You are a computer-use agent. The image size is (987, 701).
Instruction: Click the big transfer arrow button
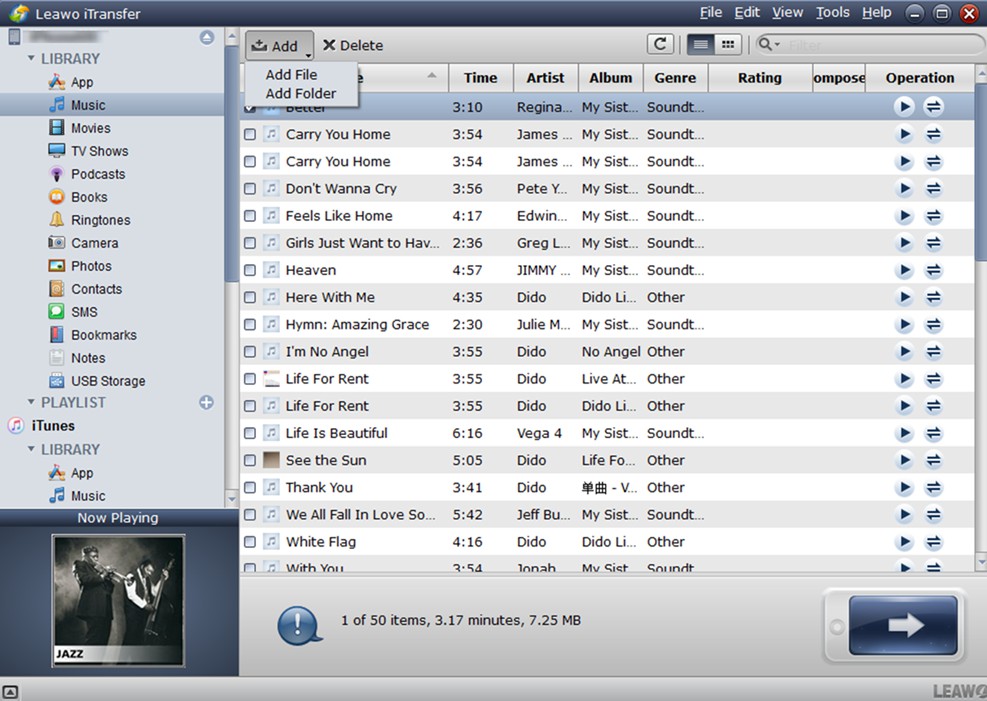coord(903,625)
